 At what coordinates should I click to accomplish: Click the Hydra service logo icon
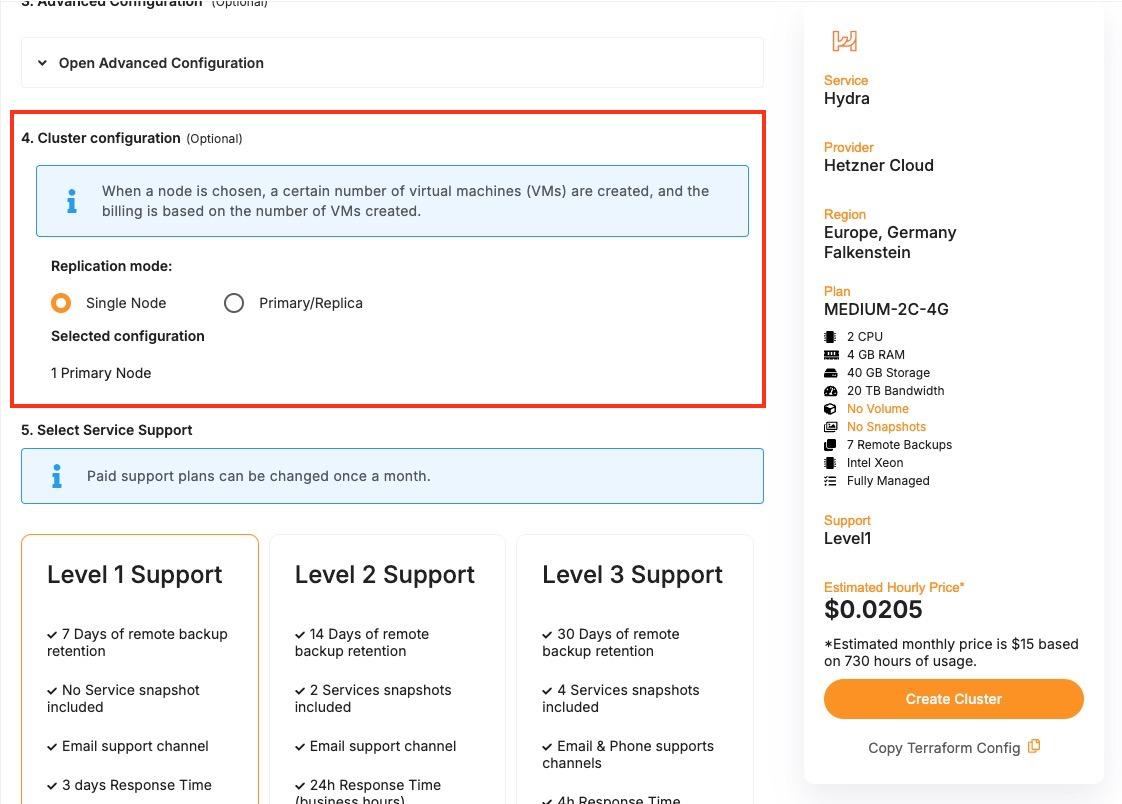(845, 41)
